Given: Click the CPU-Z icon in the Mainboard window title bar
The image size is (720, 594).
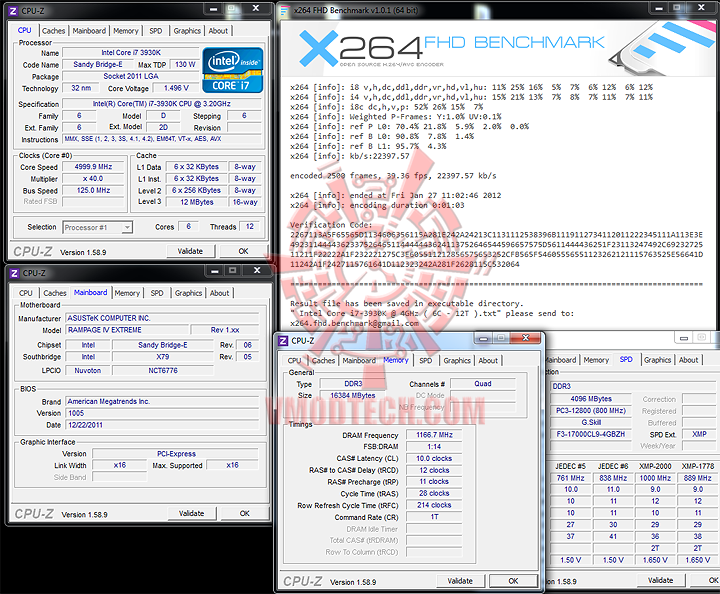Looking at the screenshot, I should pos(14,273).
